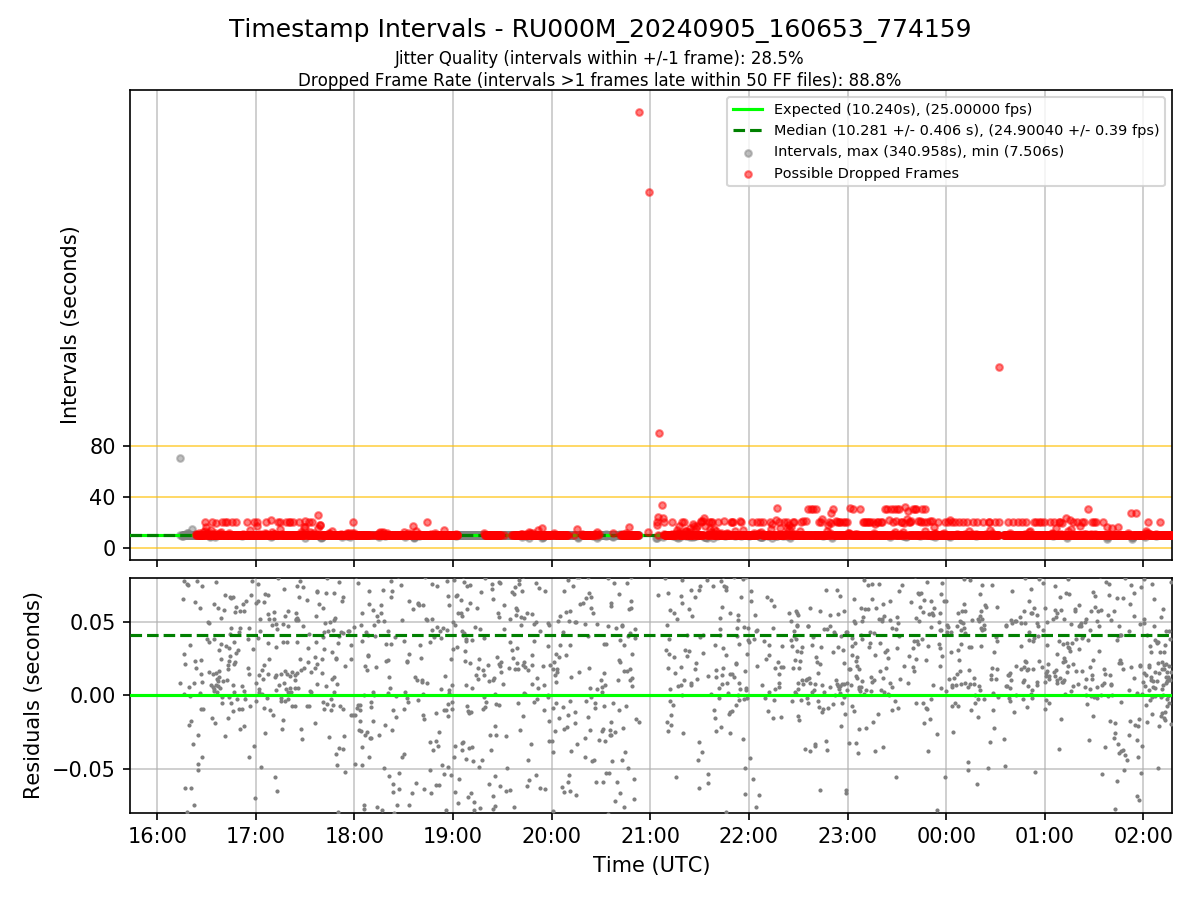Click the isolated red outlier point after 00:00
Image resolution: width=1200 pixels, height=900 pixels.
click(999, 367)
